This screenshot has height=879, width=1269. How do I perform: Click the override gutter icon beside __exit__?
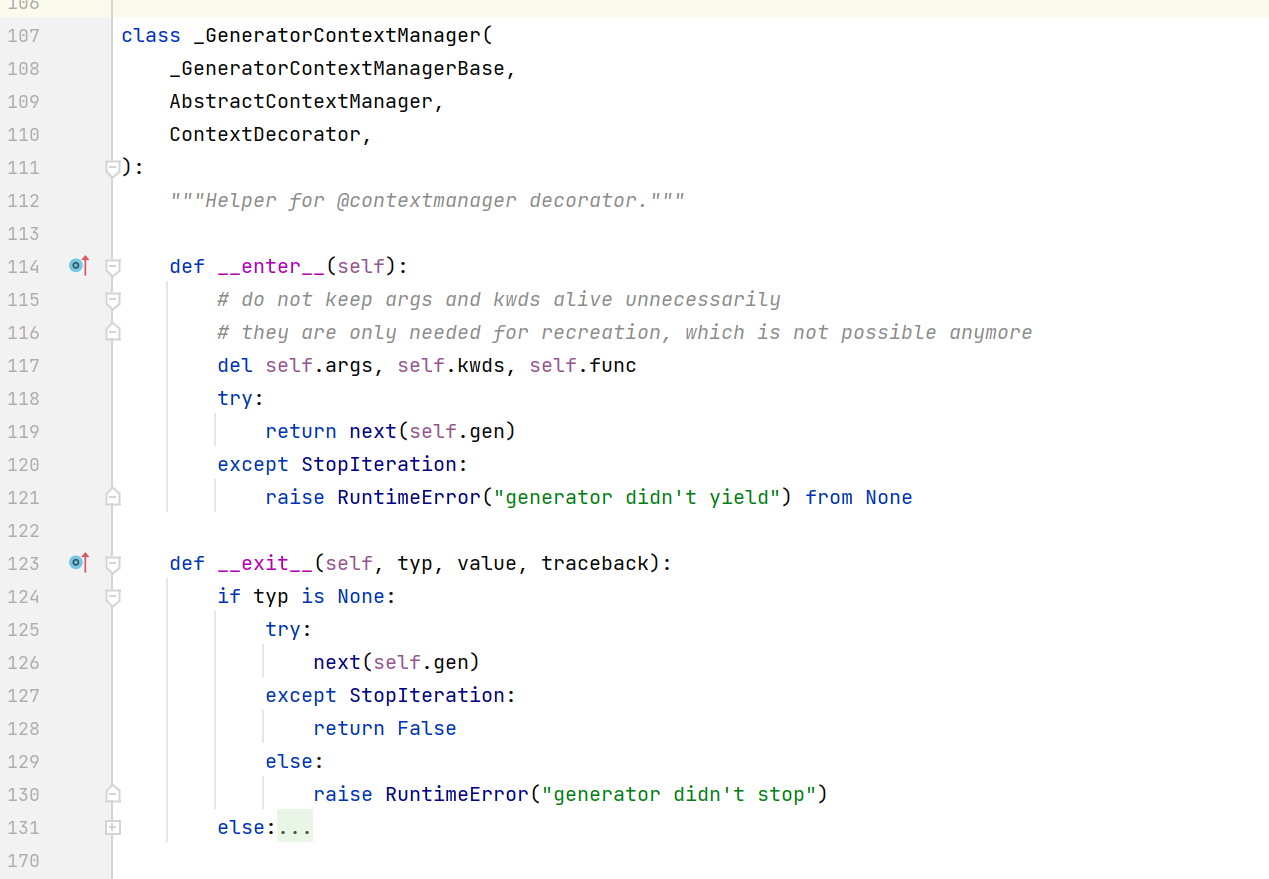[x=79, y=563]
